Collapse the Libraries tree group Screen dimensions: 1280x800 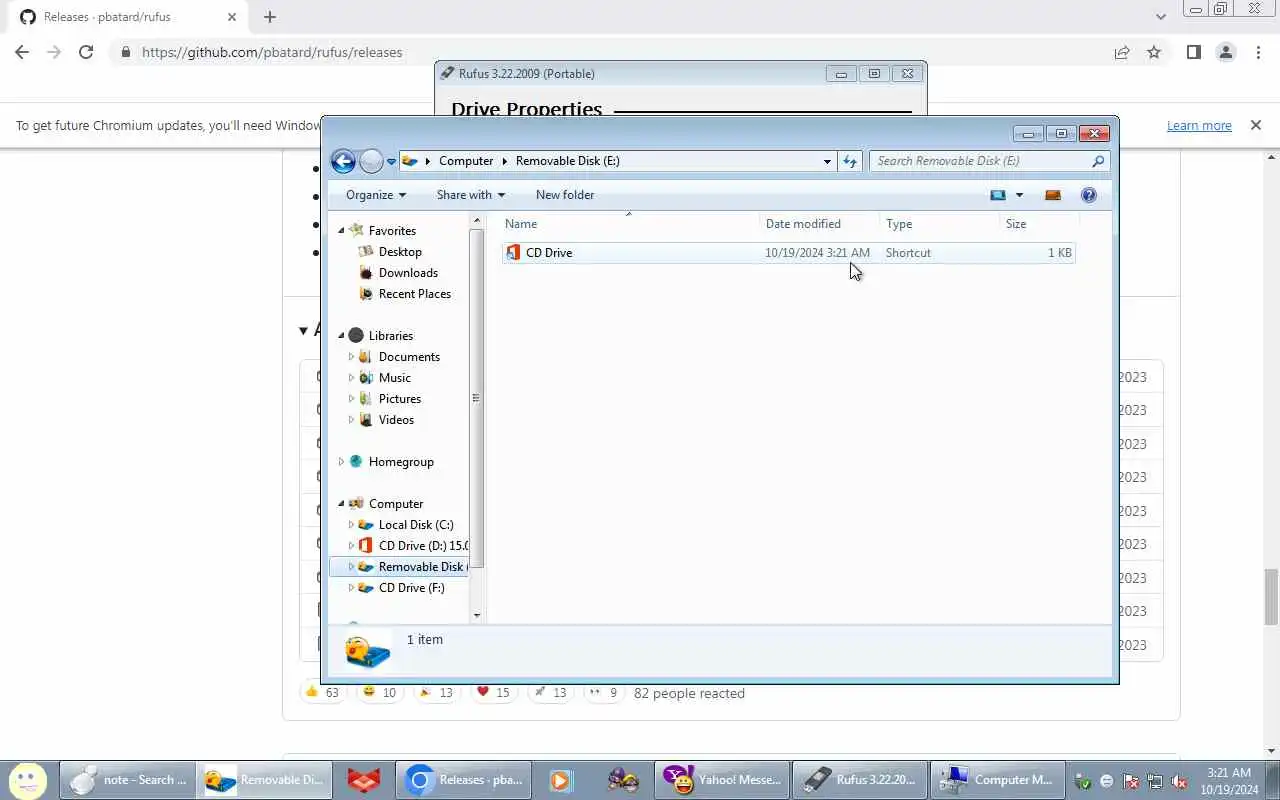341,336
